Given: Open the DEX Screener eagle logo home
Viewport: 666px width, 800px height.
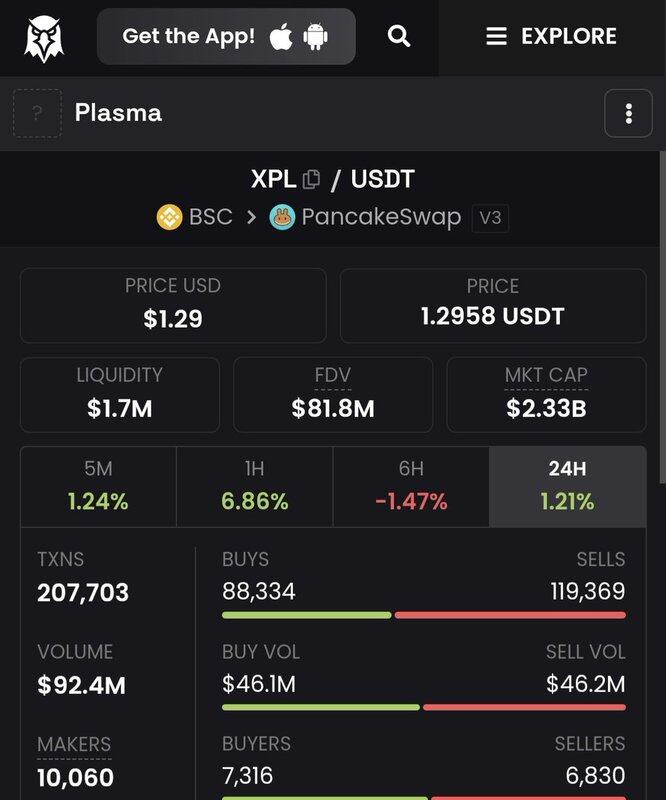Looking at the screenshot, I should pos(44,38).
